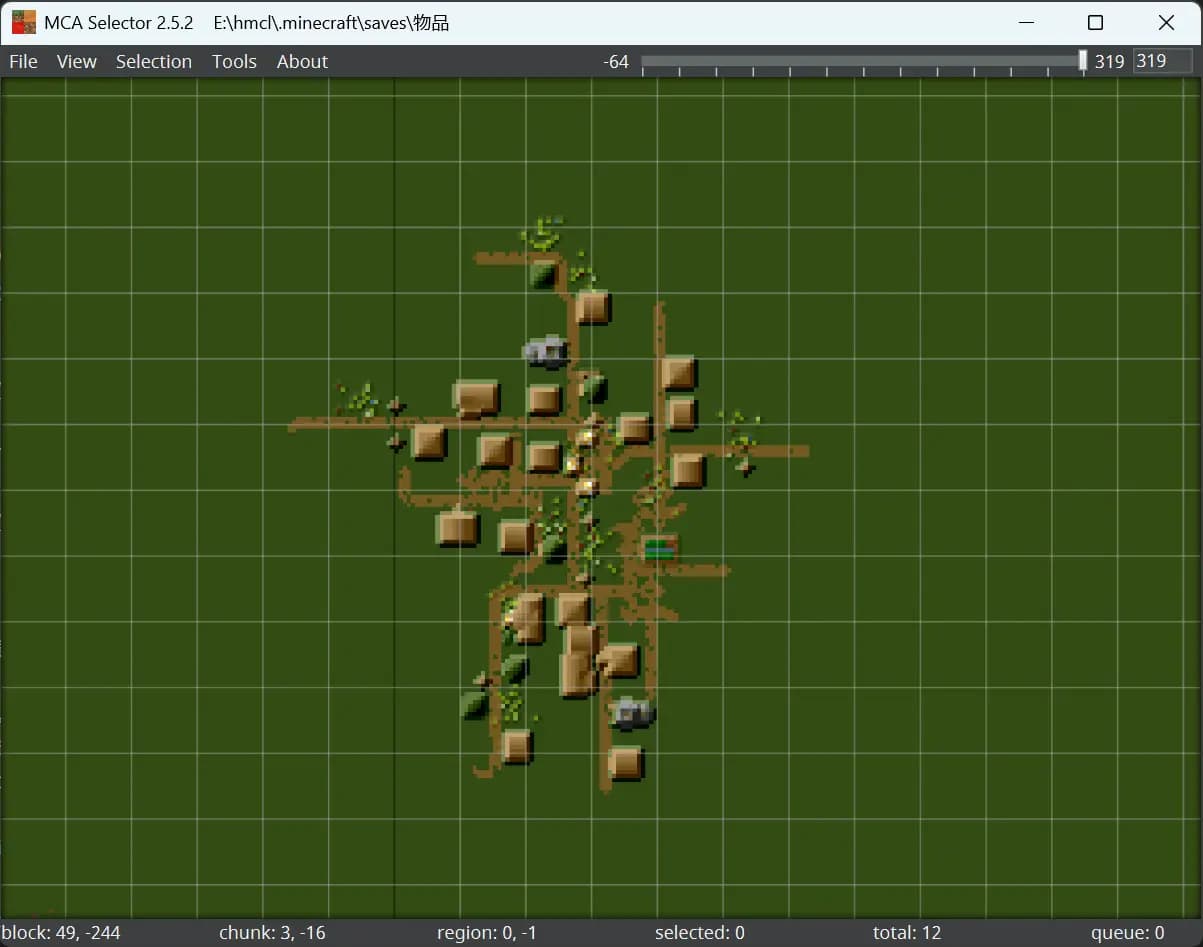This screenshot has height=947, width=1203.
Task: Close the MCA Selector window
Action: 1166,22
